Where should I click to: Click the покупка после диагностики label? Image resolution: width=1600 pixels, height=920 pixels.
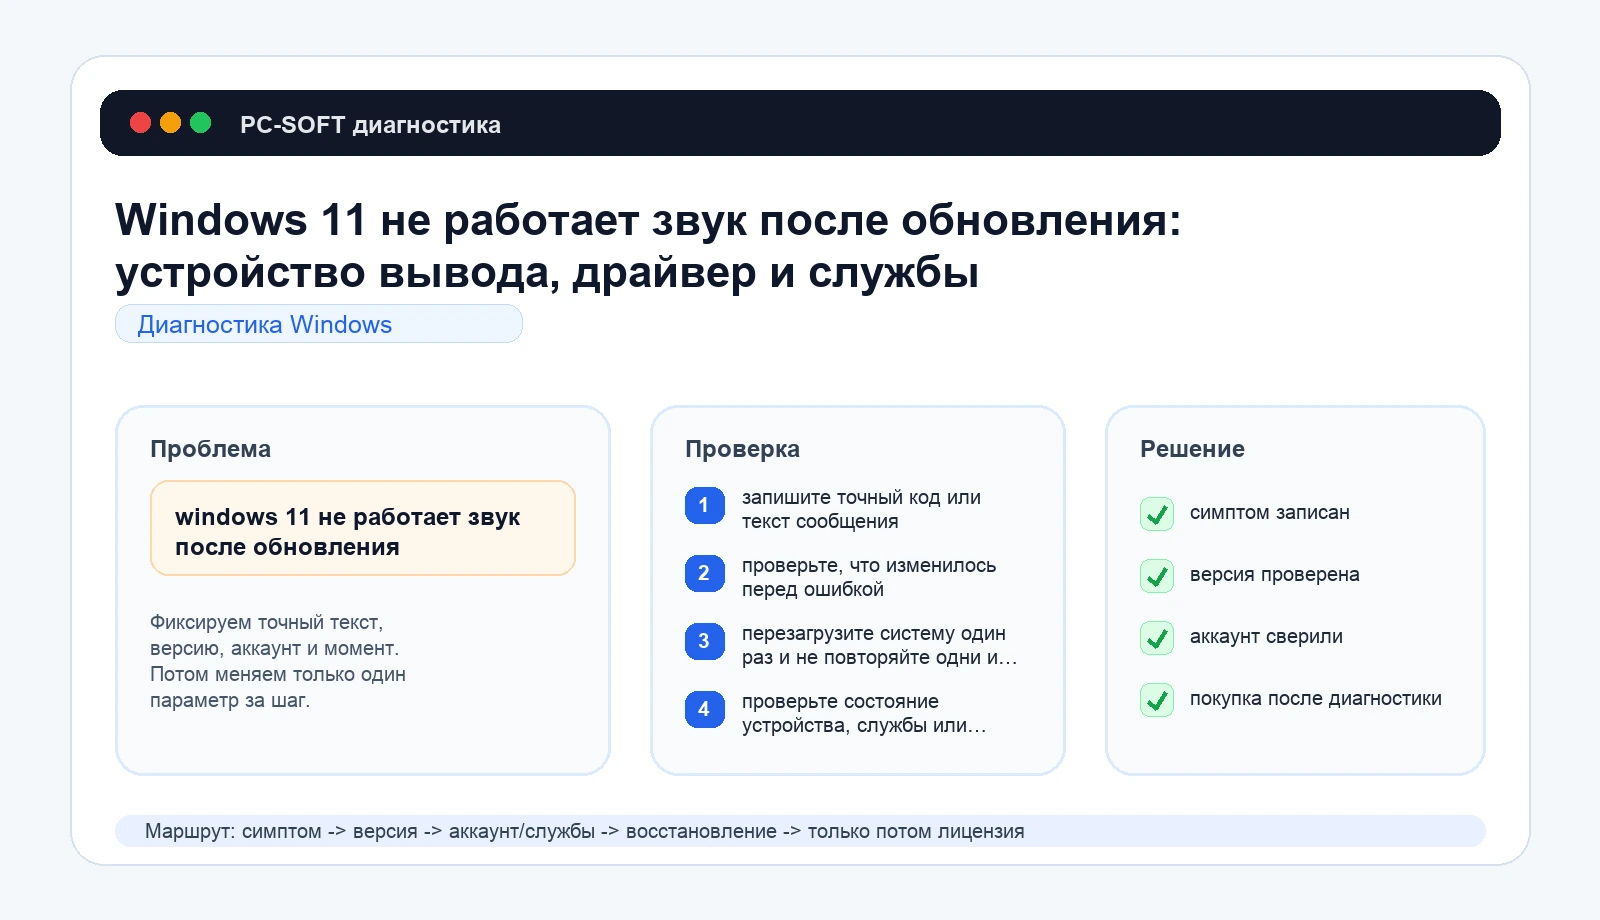coord(1316,699)
